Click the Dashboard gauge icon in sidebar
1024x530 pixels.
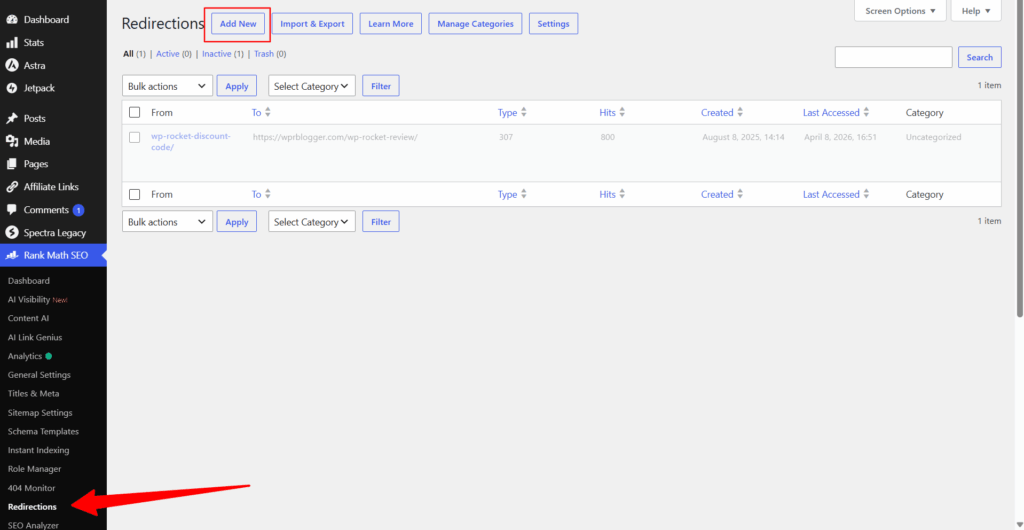pos(11,20)
